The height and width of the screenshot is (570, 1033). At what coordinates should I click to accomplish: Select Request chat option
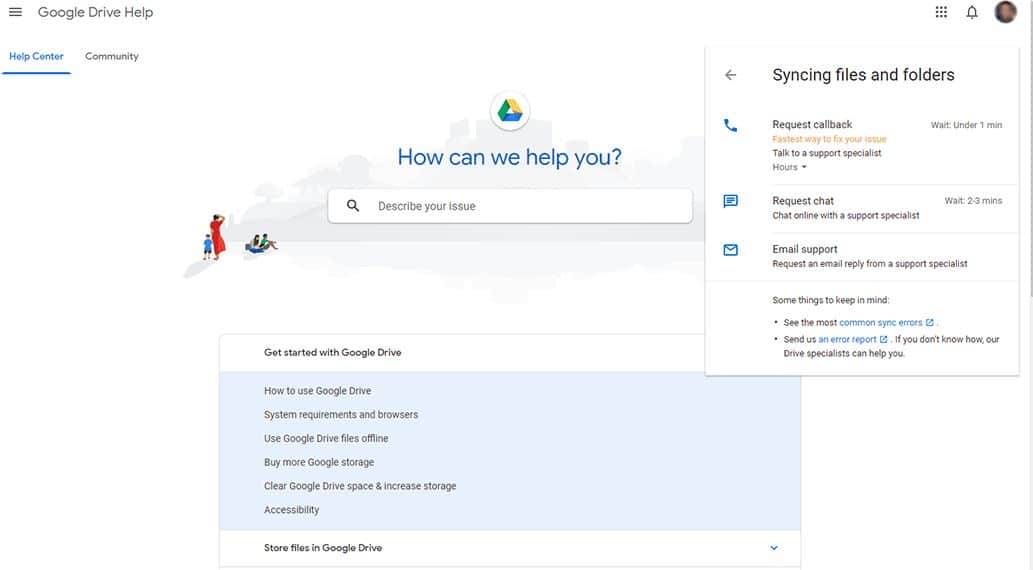[862, 208]
